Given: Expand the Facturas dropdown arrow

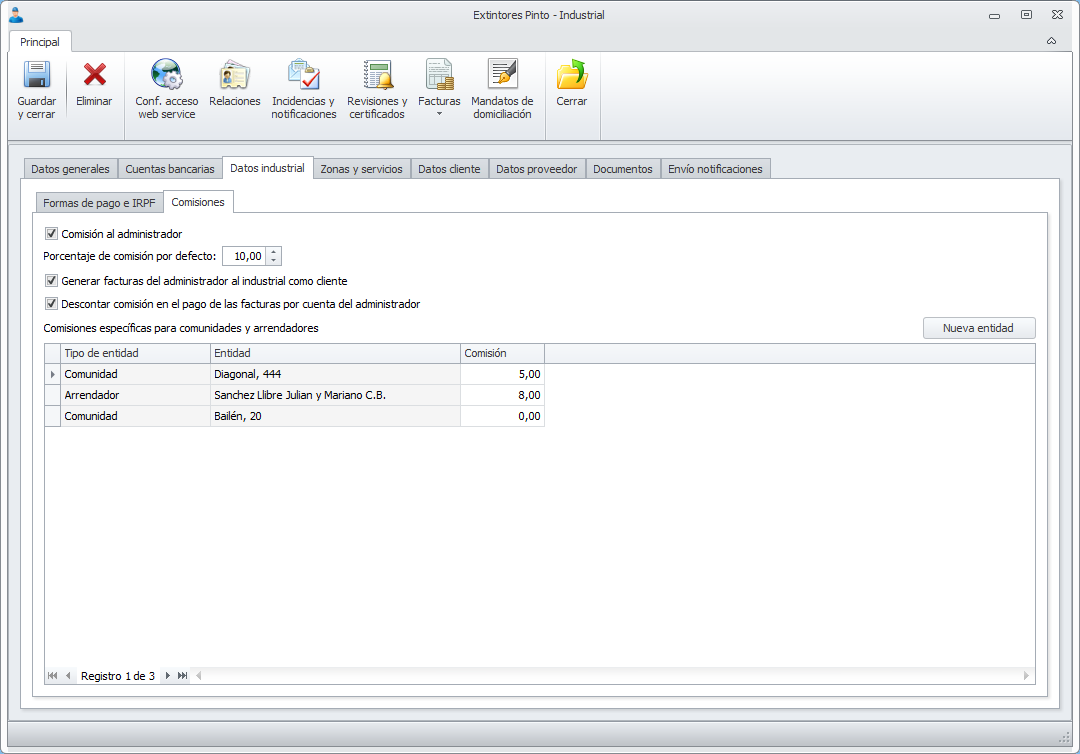Looking at the screenshot, I should pos(439,114).
